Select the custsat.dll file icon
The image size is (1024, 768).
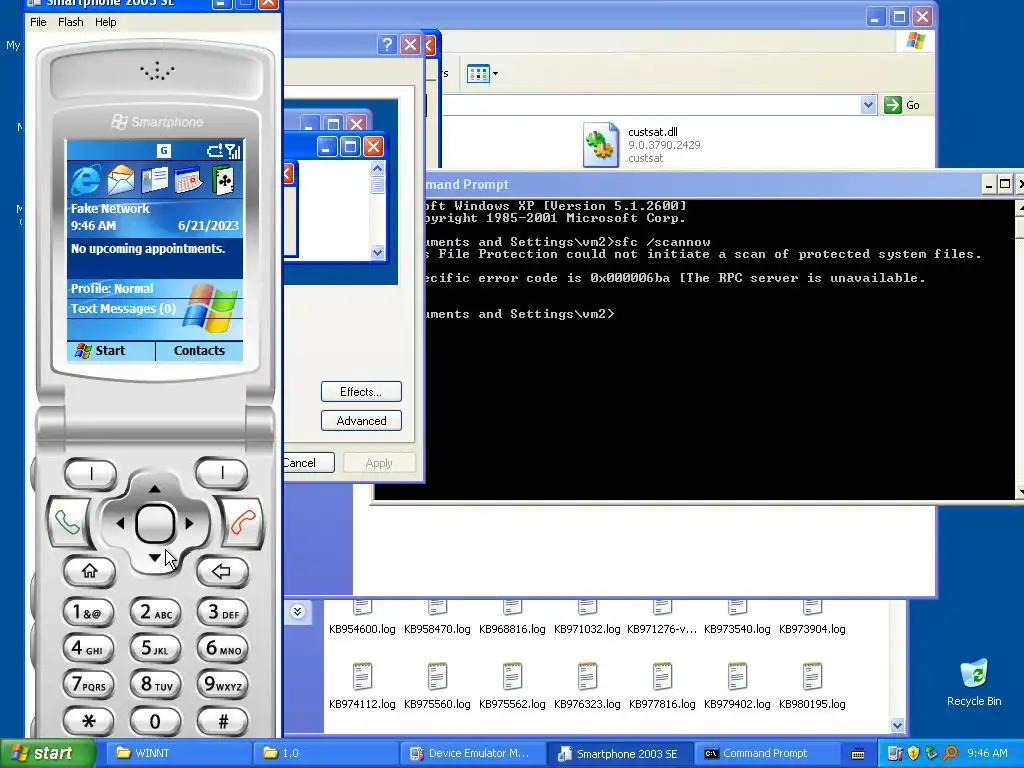(x=601, y=144)
